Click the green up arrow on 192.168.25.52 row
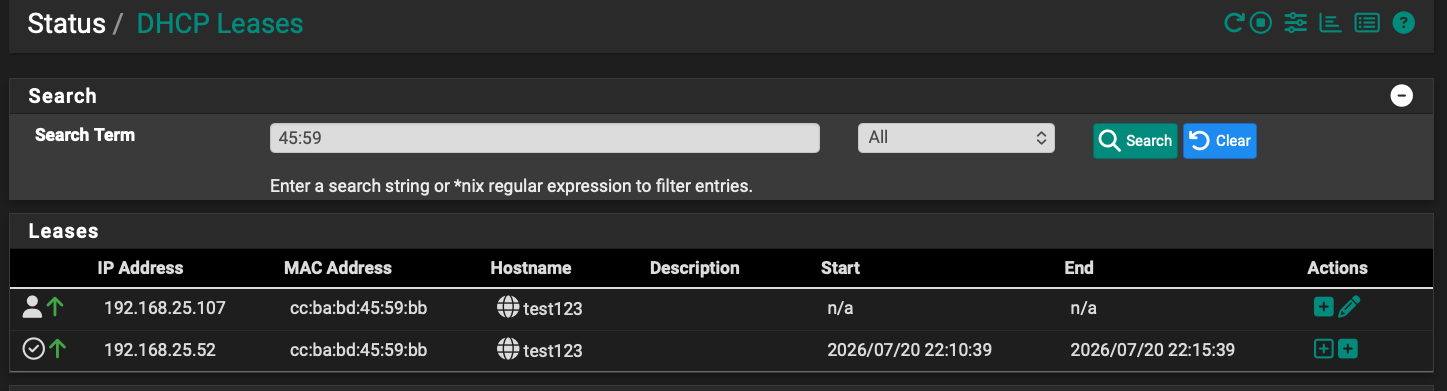Image resolution: width=1447 pixels, height=391 pixels. pos(58,349)
